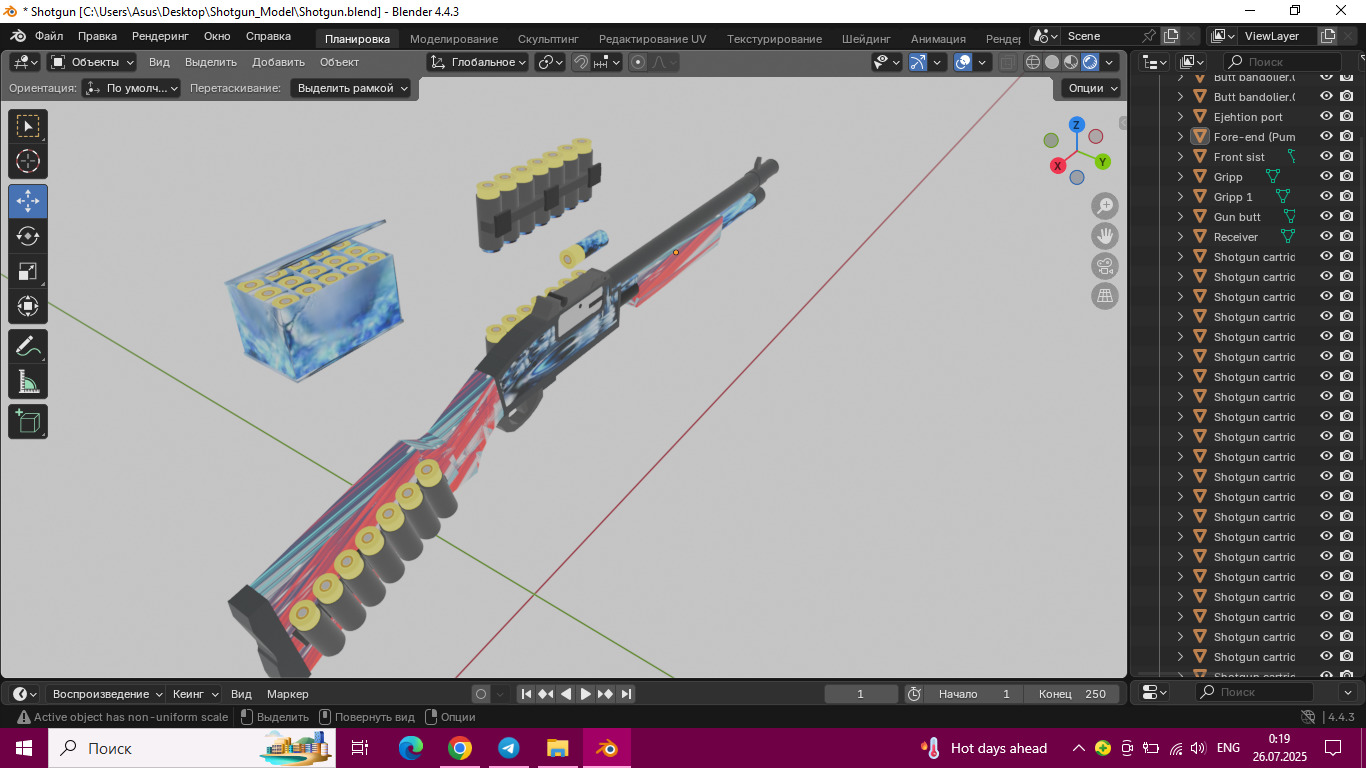Jump to the timeline start
1366x768 pixels.
click(x=525, y=694)
